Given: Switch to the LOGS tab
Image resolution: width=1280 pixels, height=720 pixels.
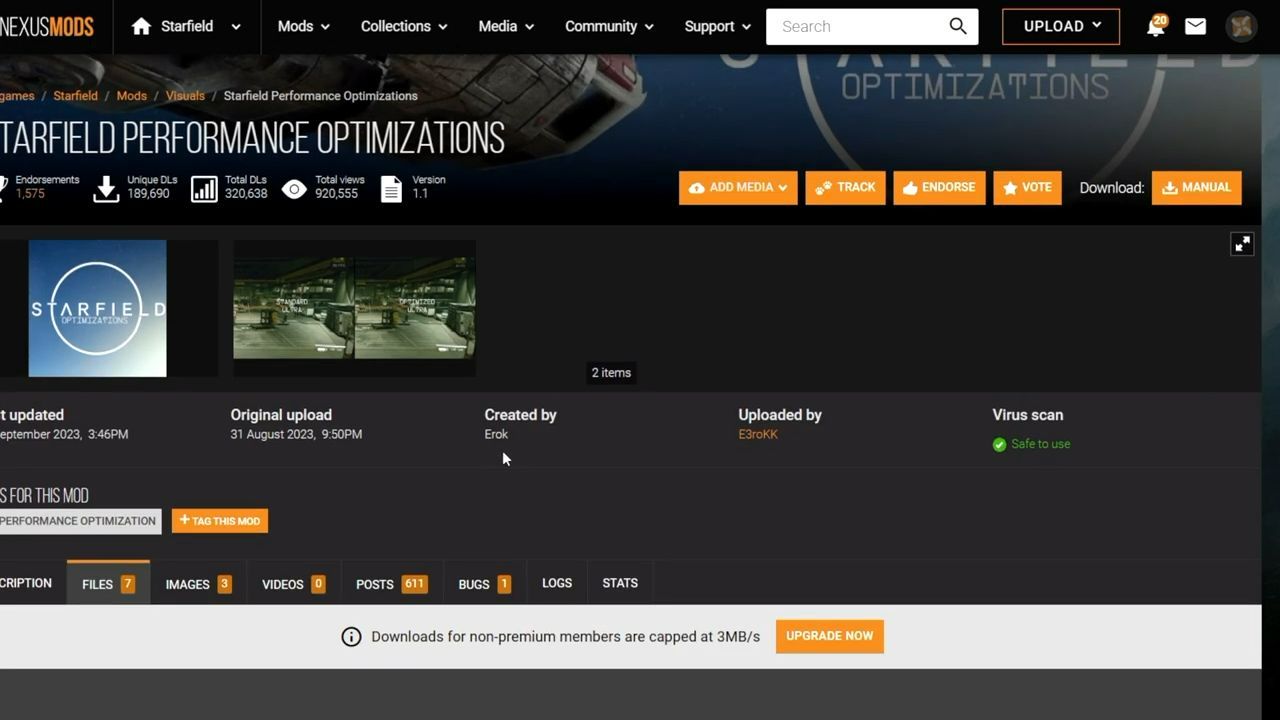Looking at the screenshot, I should (557, 583).
